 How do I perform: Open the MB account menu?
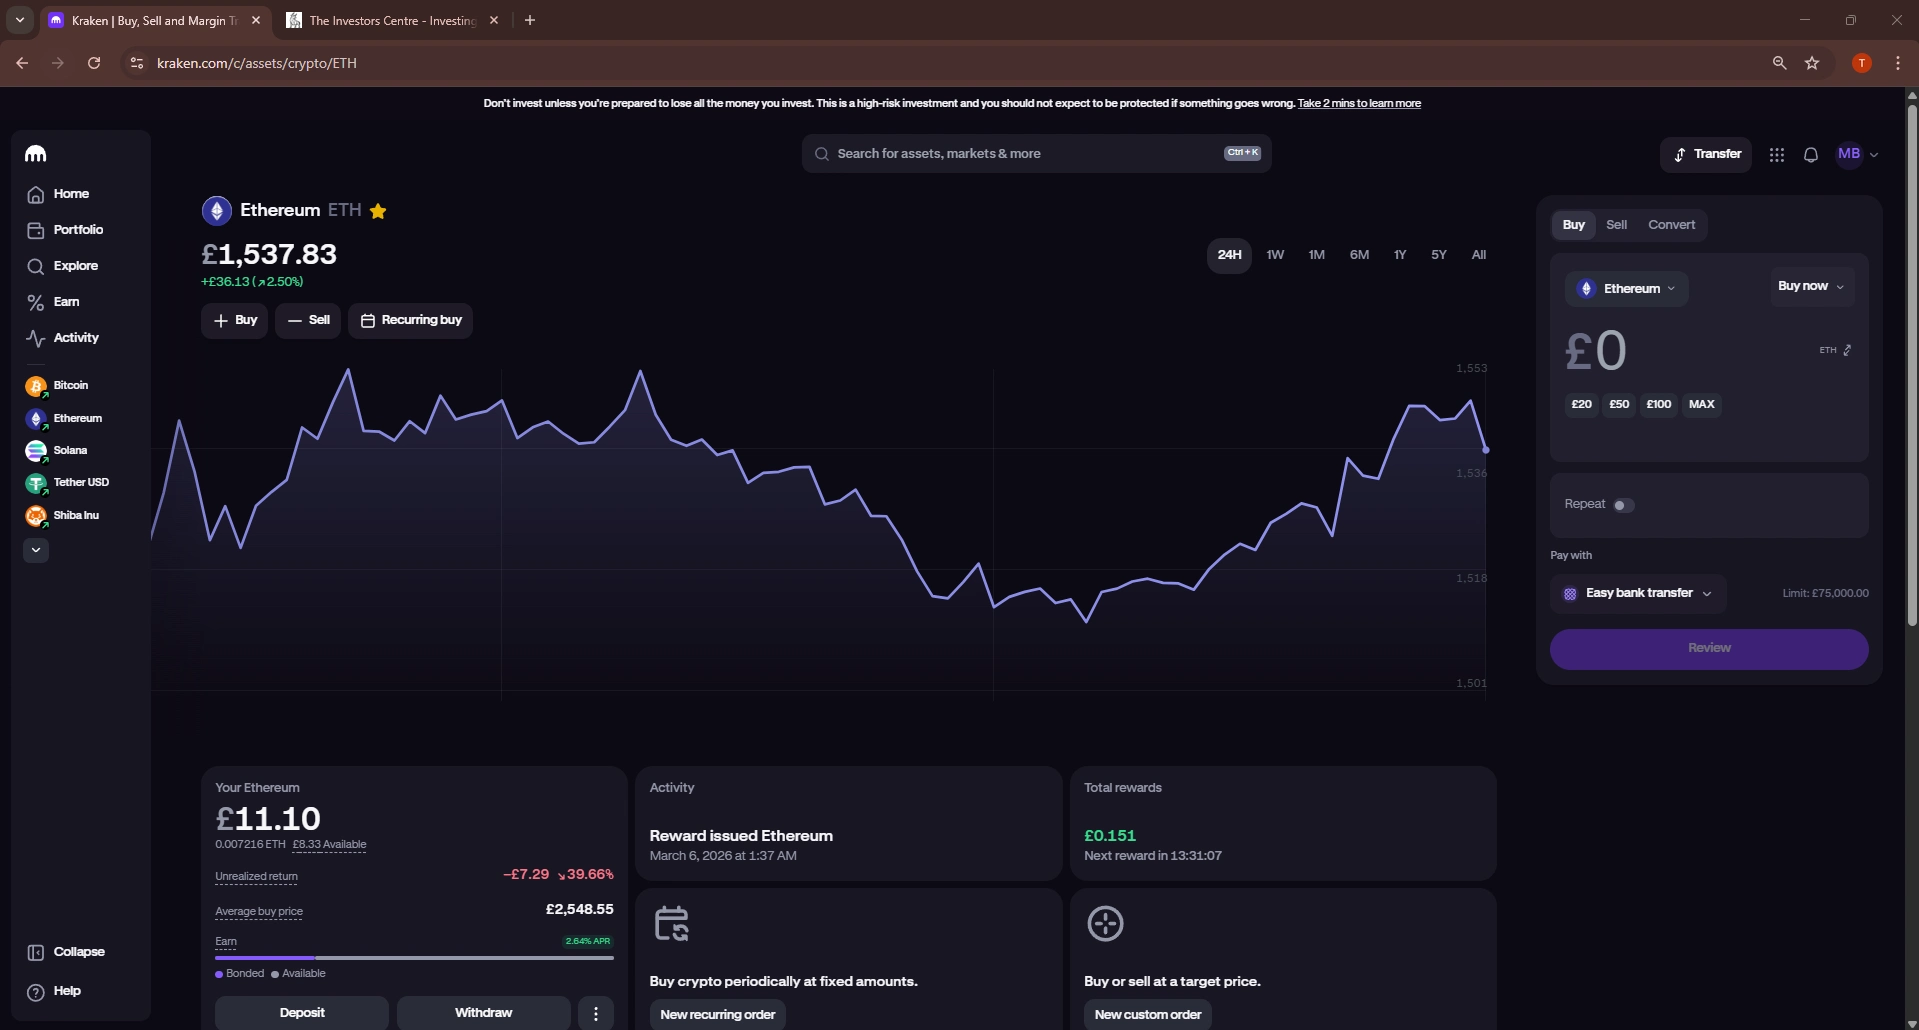click(1857, 154)
